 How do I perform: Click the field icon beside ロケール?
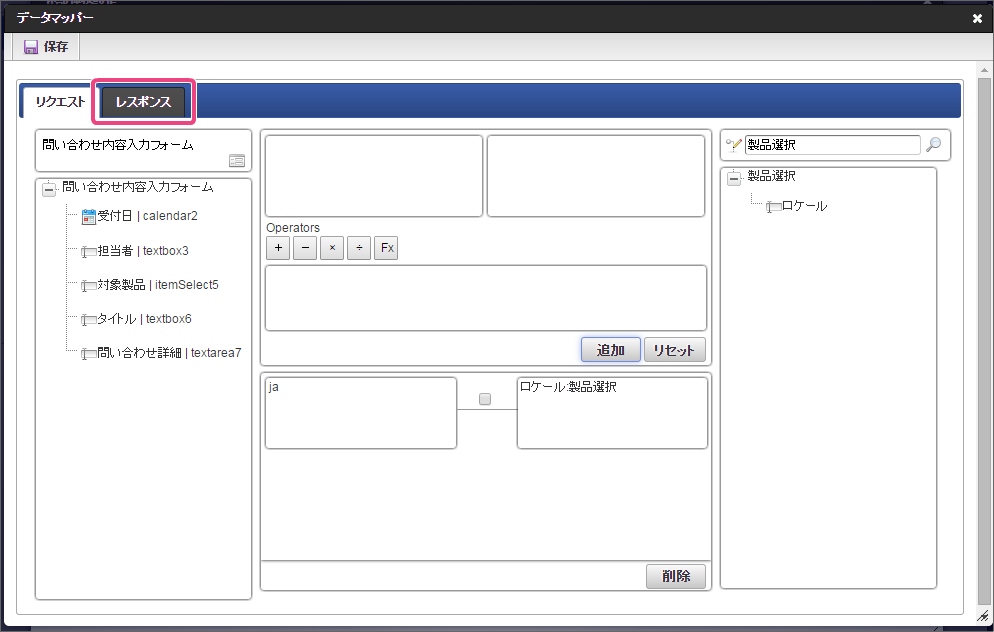773,207
